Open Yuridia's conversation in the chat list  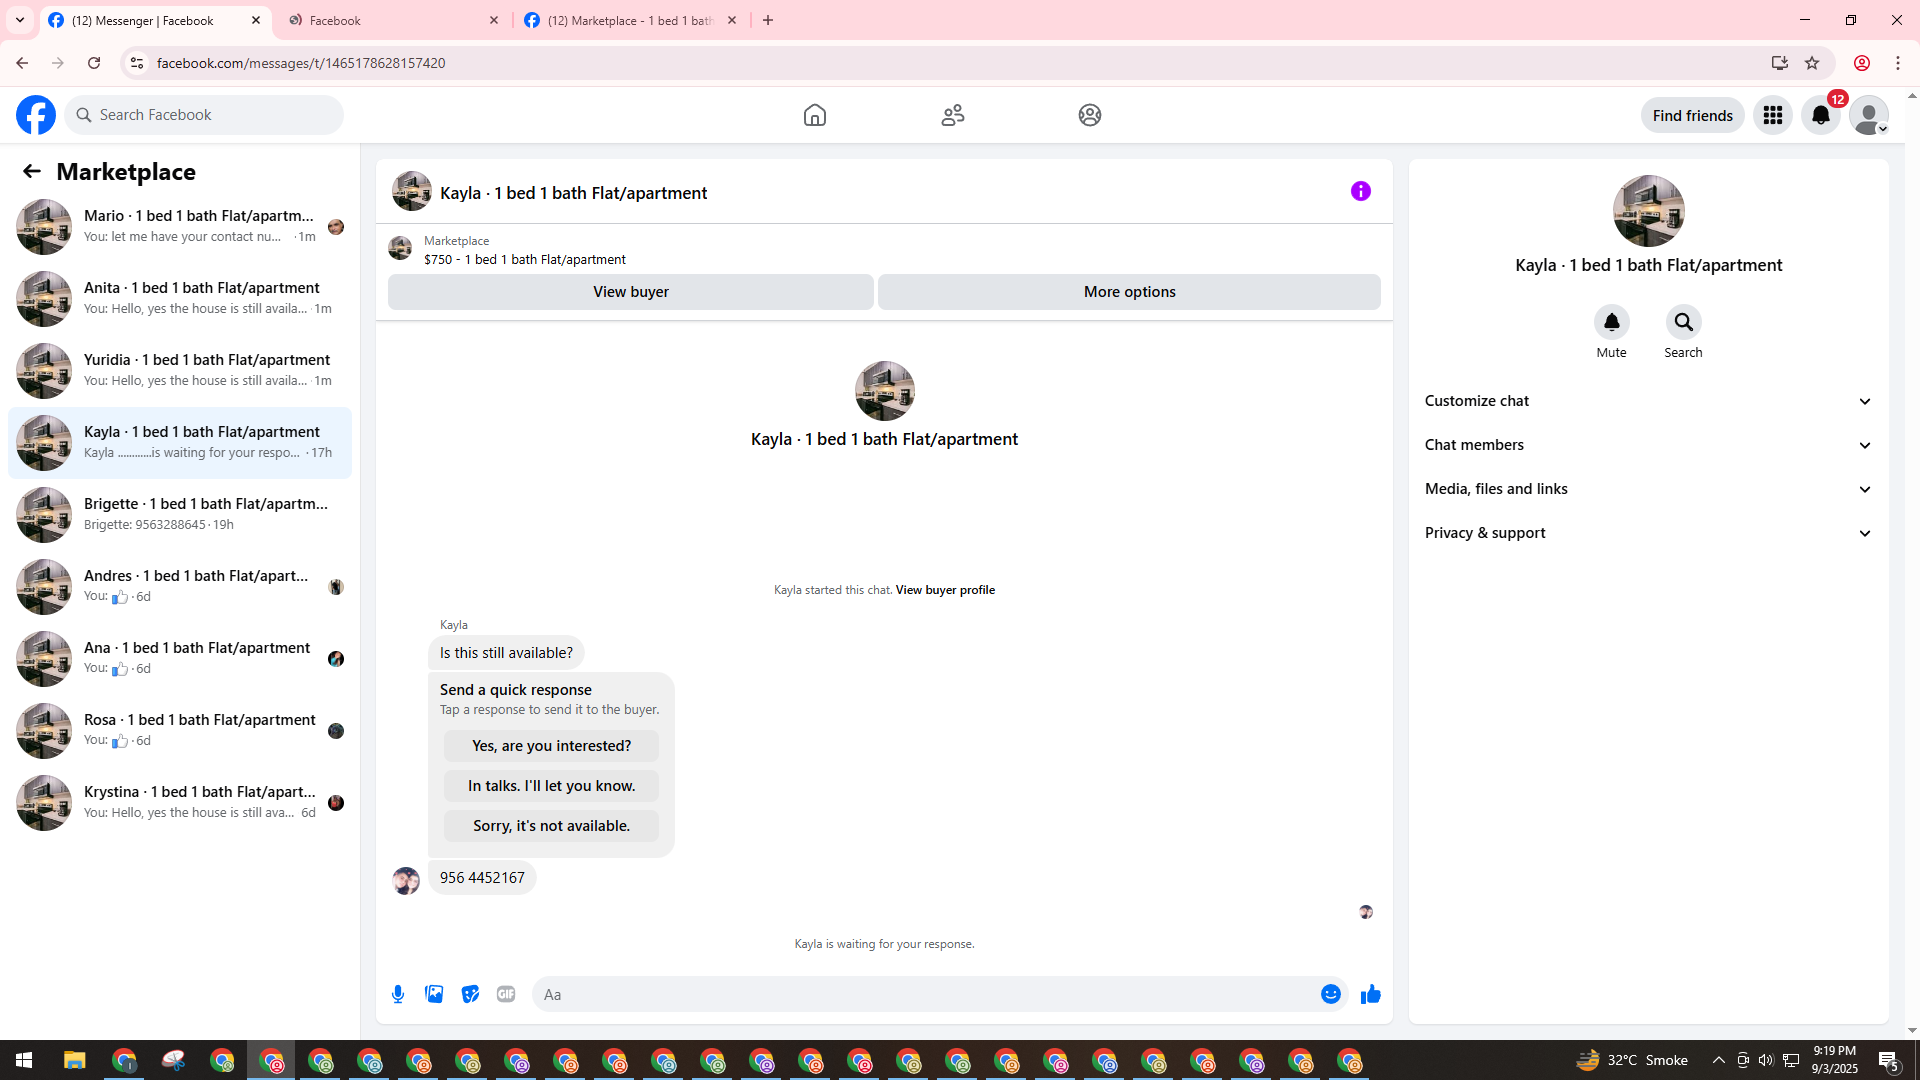coord(180,371)
